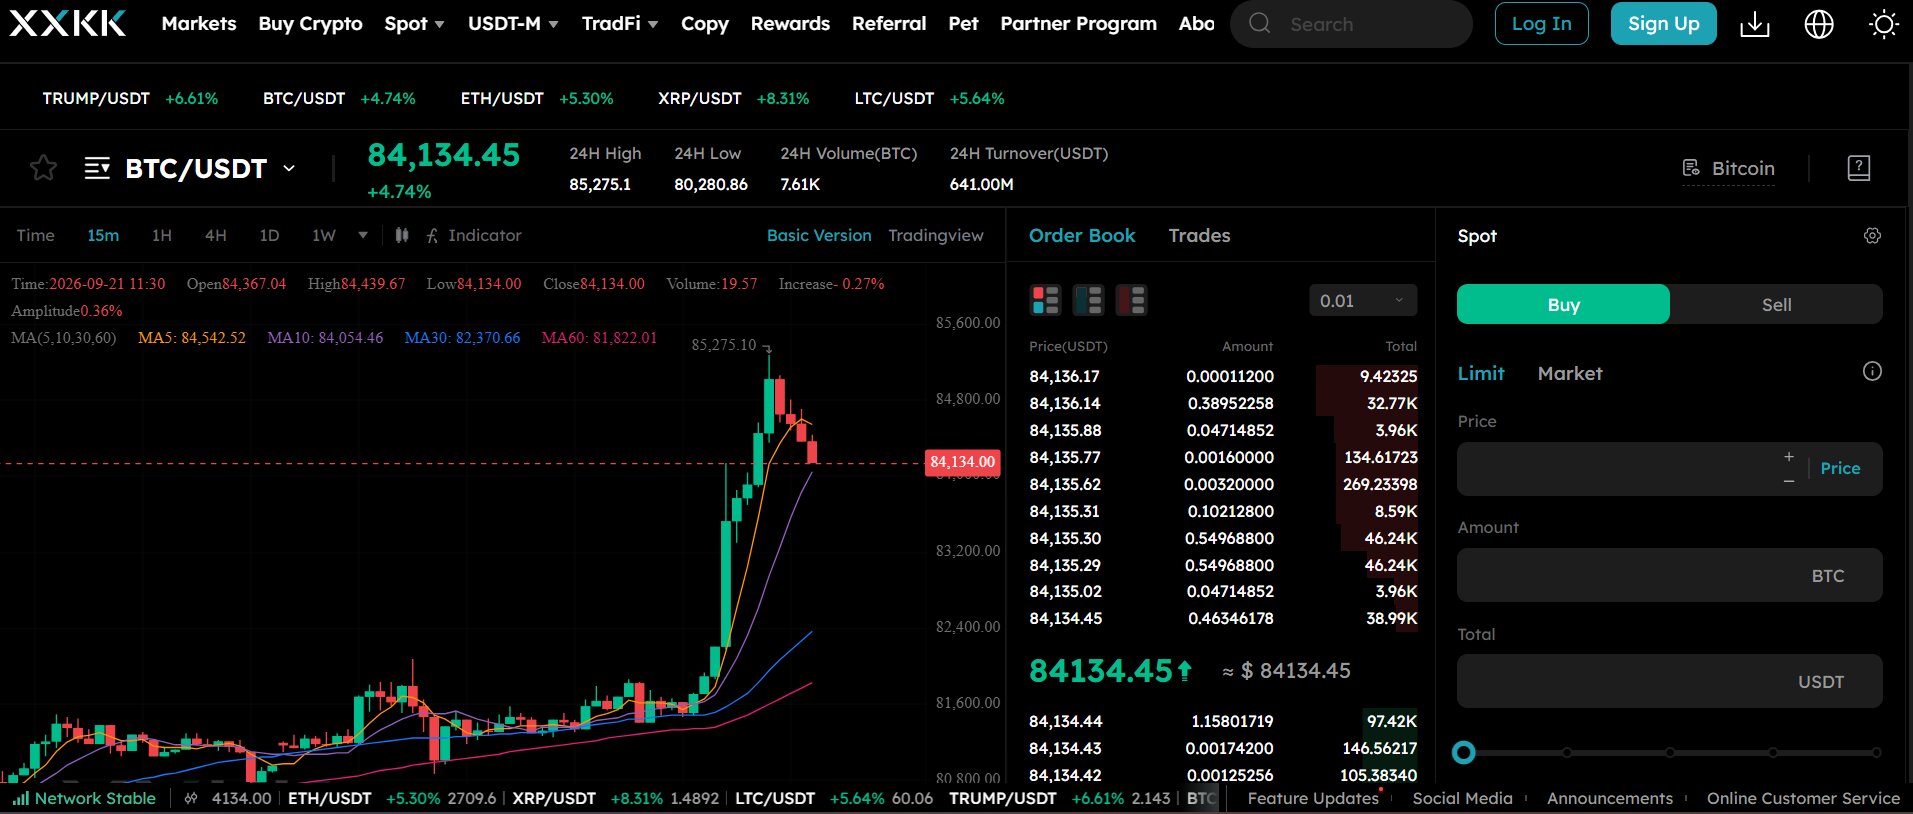Select the 1H chart interval
The image size is (1913, 814).
pyautogui.click(x=162, y=235)
